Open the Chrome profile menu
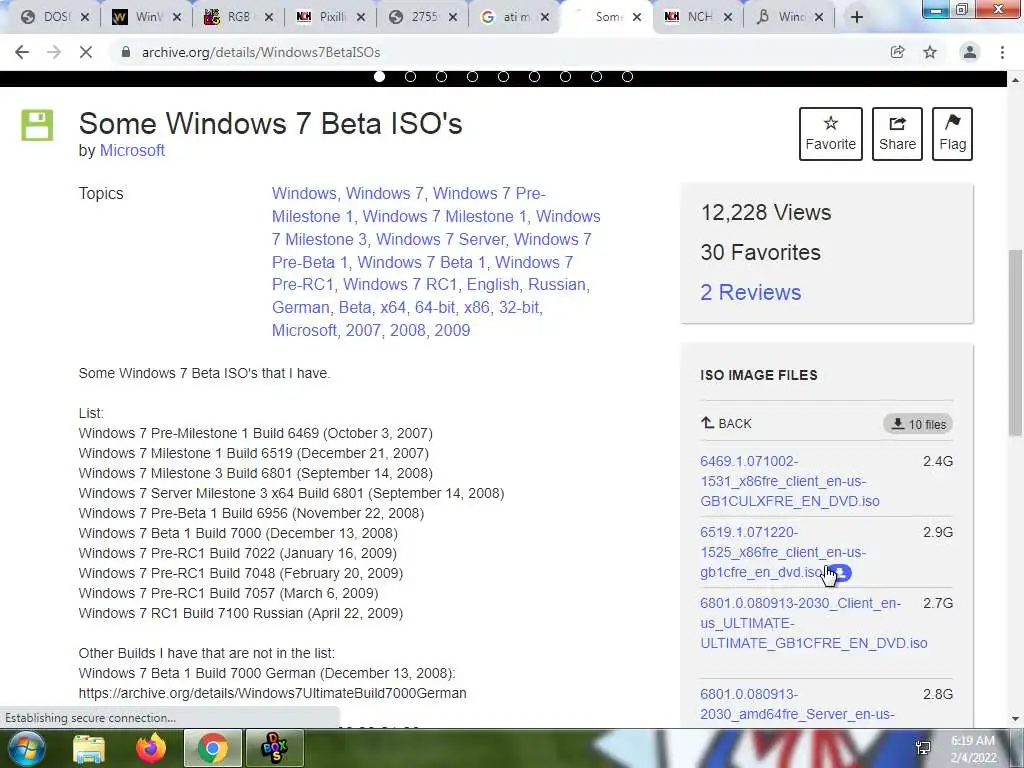 pos(970,52)
